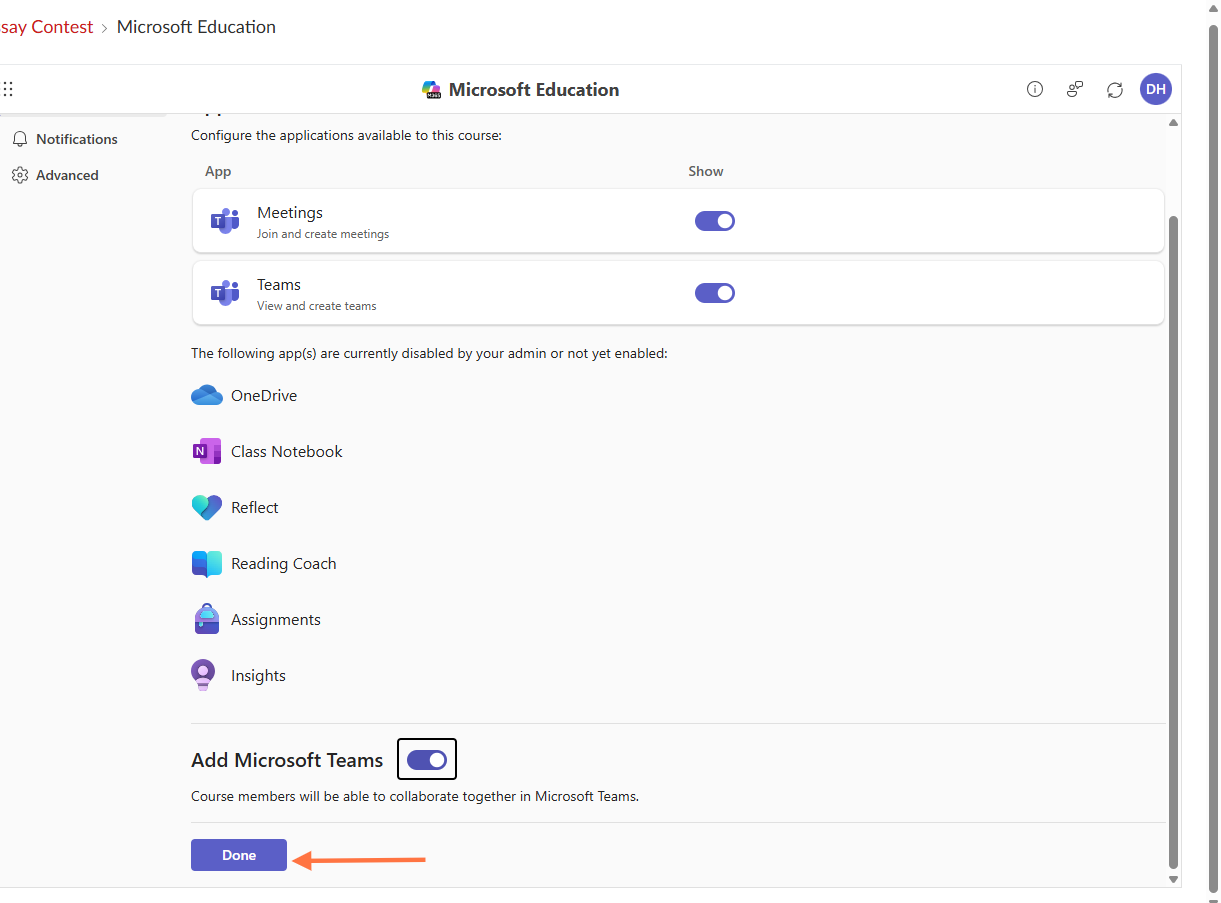Click the Reading Coach label
The height and width of the screenshot is (903, 1221).
tap(284, 563)
